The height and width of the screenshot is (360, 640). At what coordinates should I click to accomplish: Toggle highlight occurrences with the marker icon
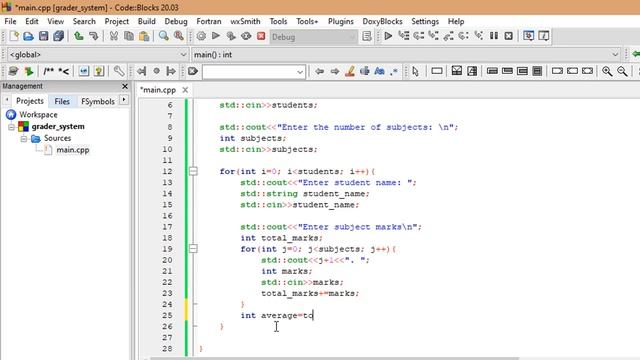click(x=350, y=71)
